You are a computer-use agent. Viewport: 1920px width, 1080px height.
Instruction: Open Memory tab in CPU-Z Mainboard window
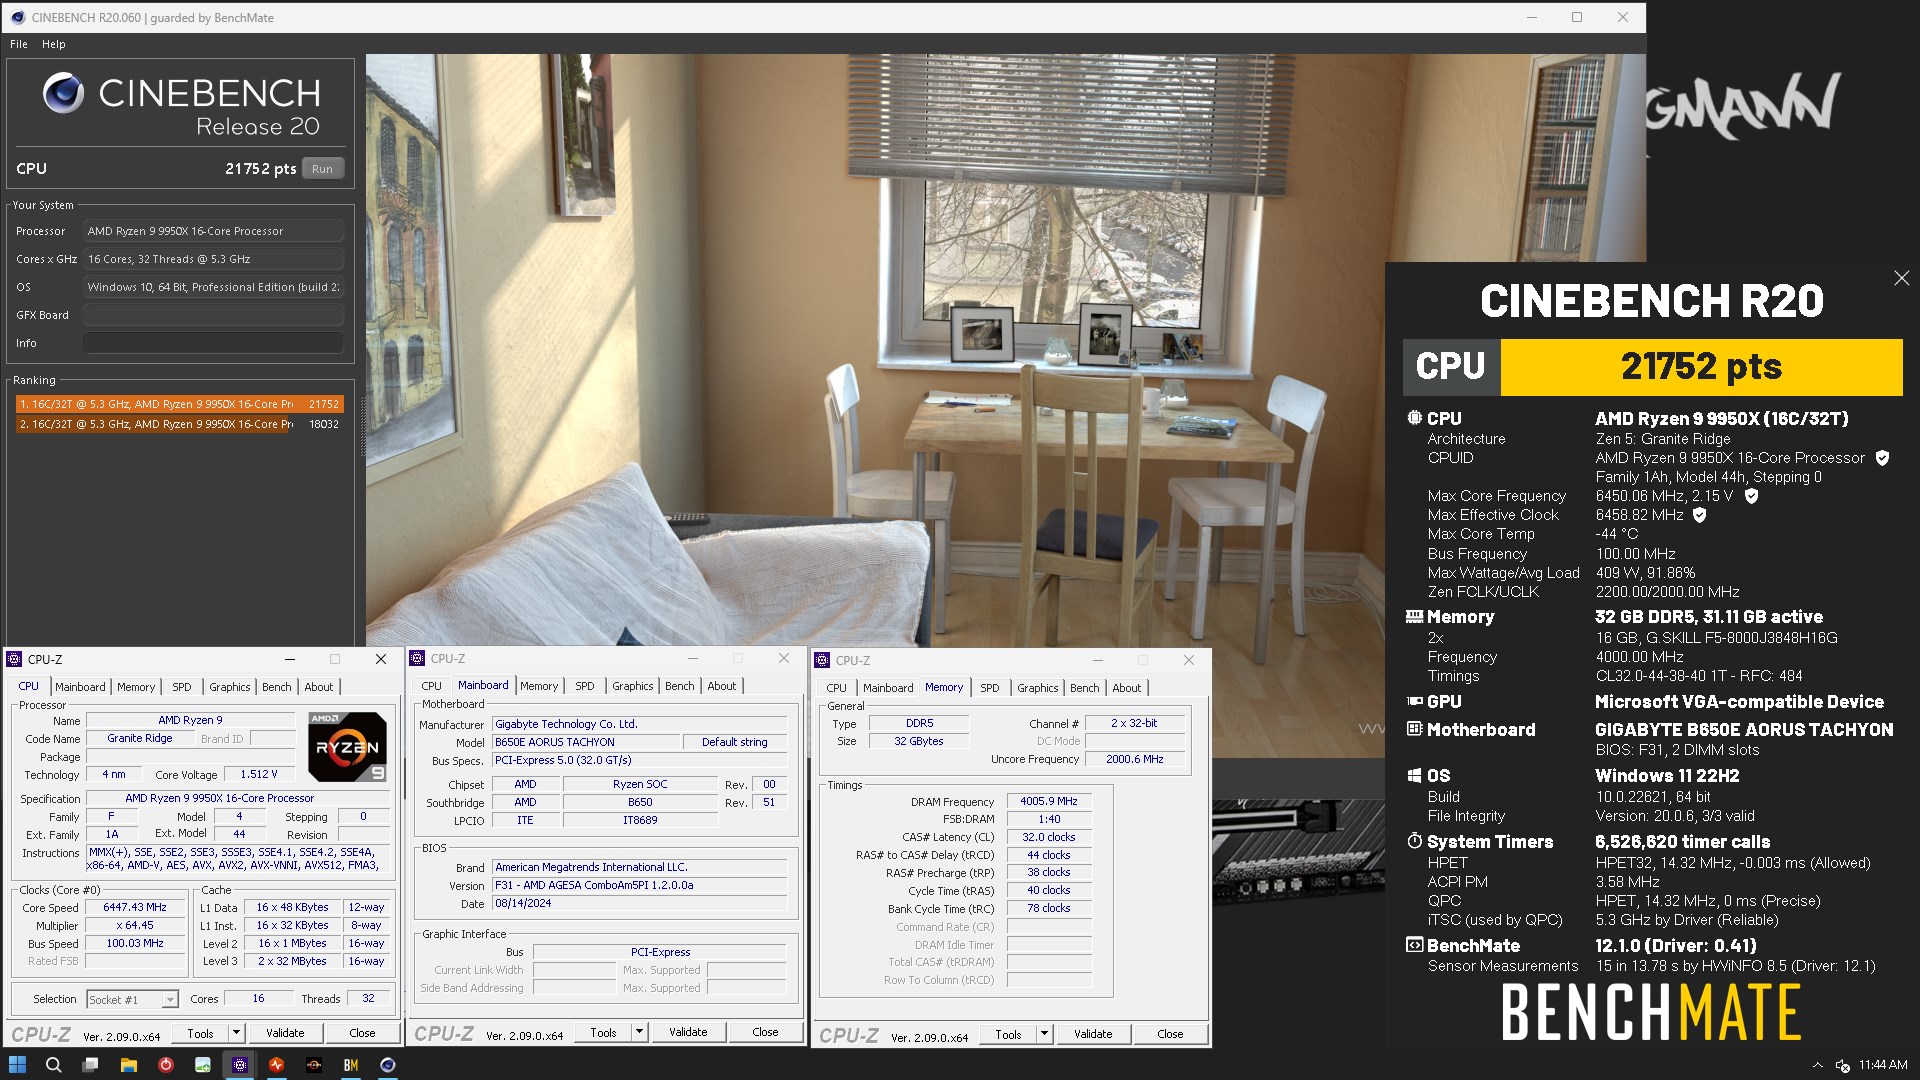coord(539,686)
